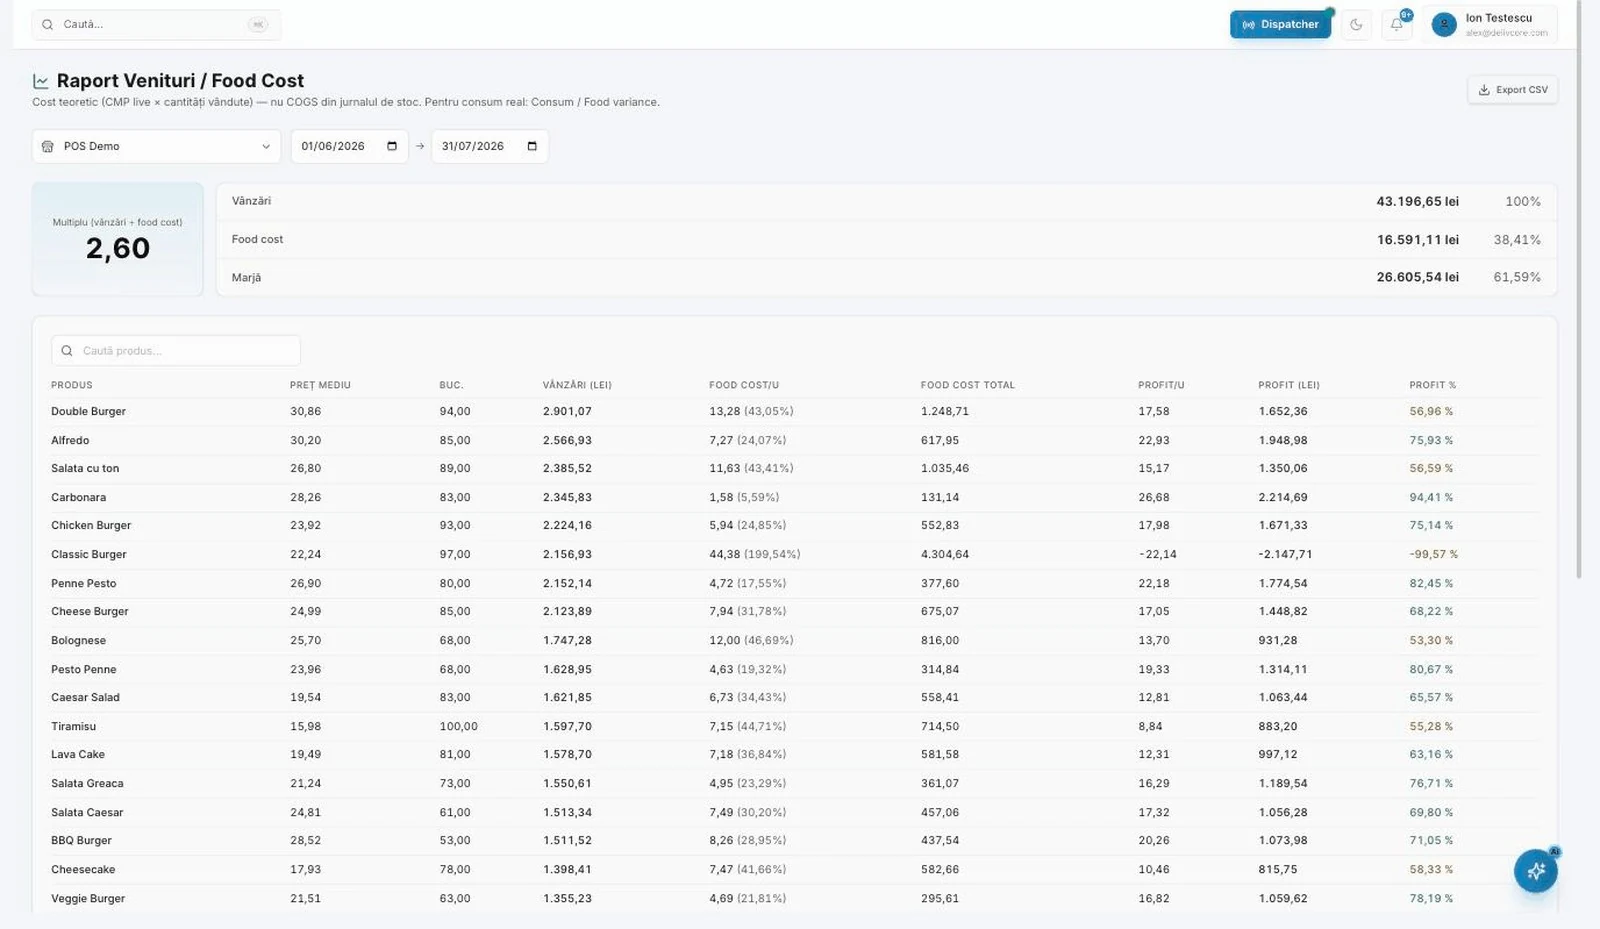Focus the Caută produs search field
1600x929 pixels.
pyautogui.click(x=176, y=351)
